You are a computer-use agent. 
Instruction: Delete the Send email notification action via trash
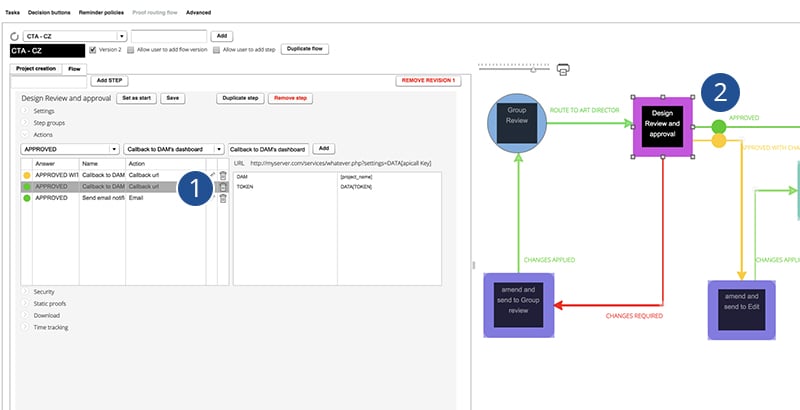click(x=223, y=198)
